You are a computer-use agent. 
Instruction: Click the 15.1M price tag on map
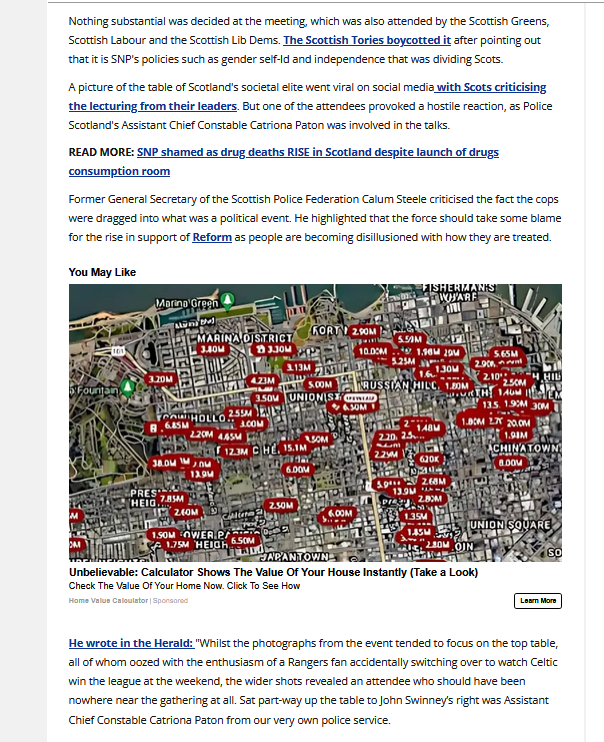click(x=295, y=447)
